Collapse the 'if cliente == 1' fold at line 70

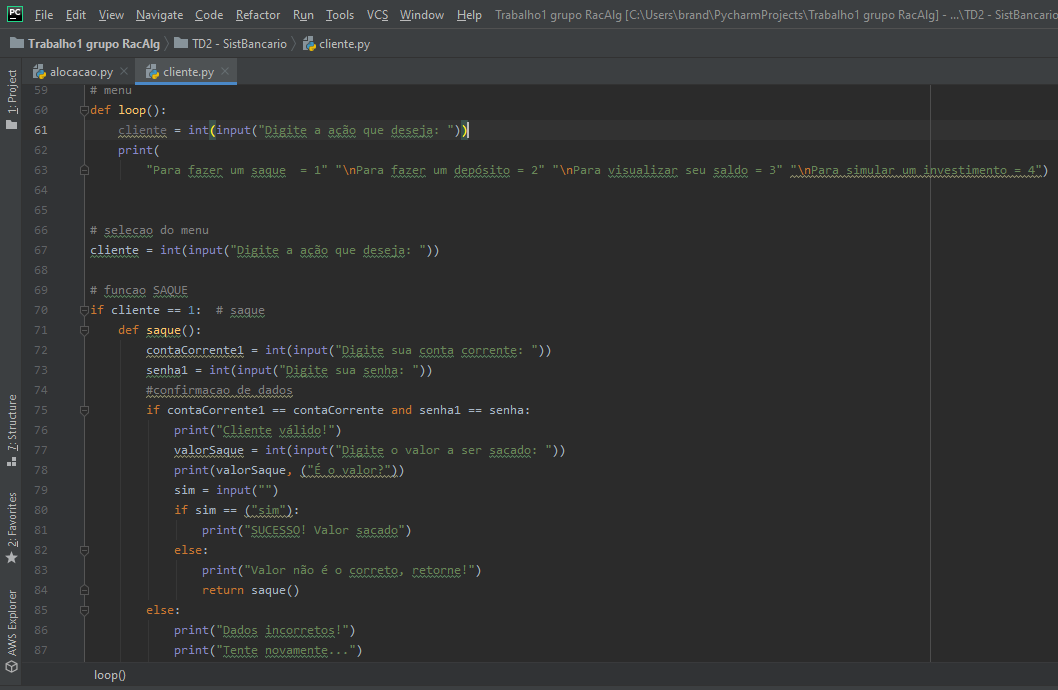click(x=84, y=310)
